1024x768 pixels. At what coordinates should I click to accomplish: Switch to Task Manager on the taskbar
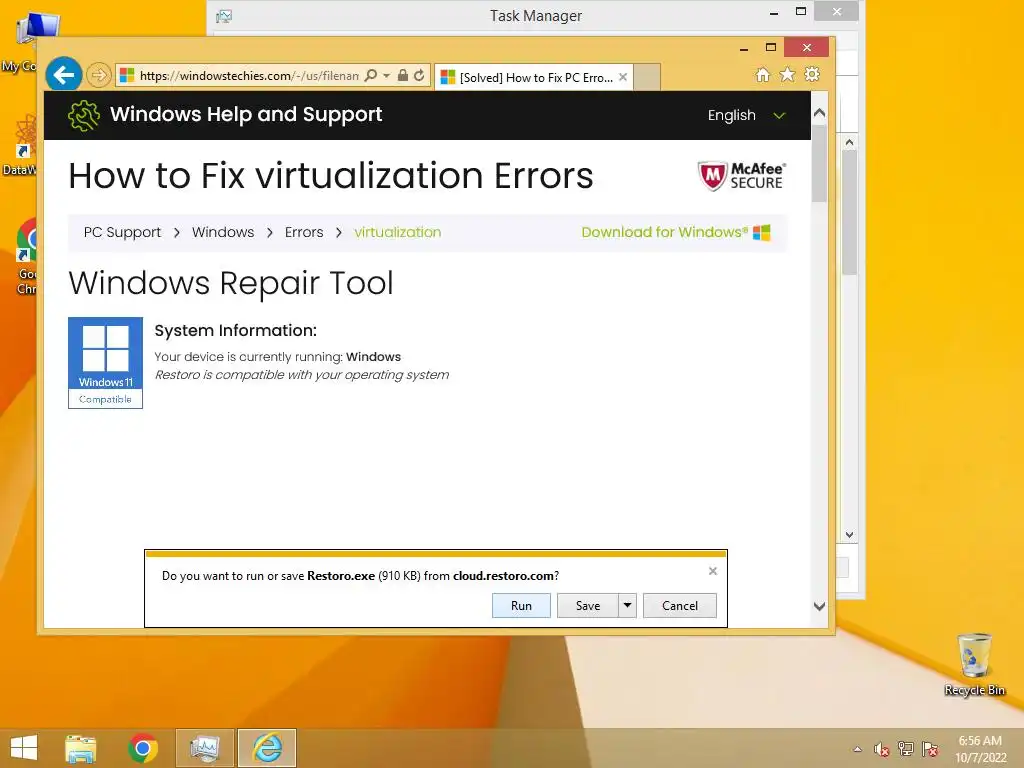[205, 748]
